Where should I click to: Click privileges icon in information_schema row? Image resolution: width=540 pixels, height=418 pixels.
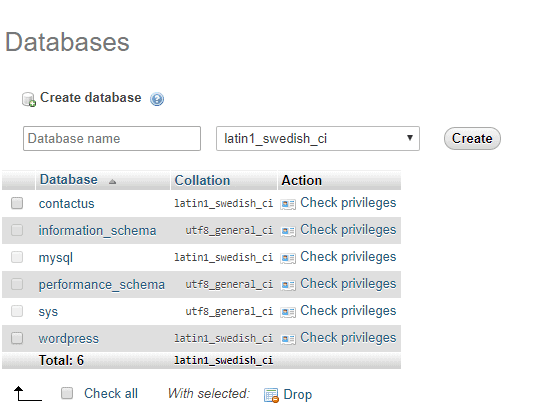tap(288, 231)
